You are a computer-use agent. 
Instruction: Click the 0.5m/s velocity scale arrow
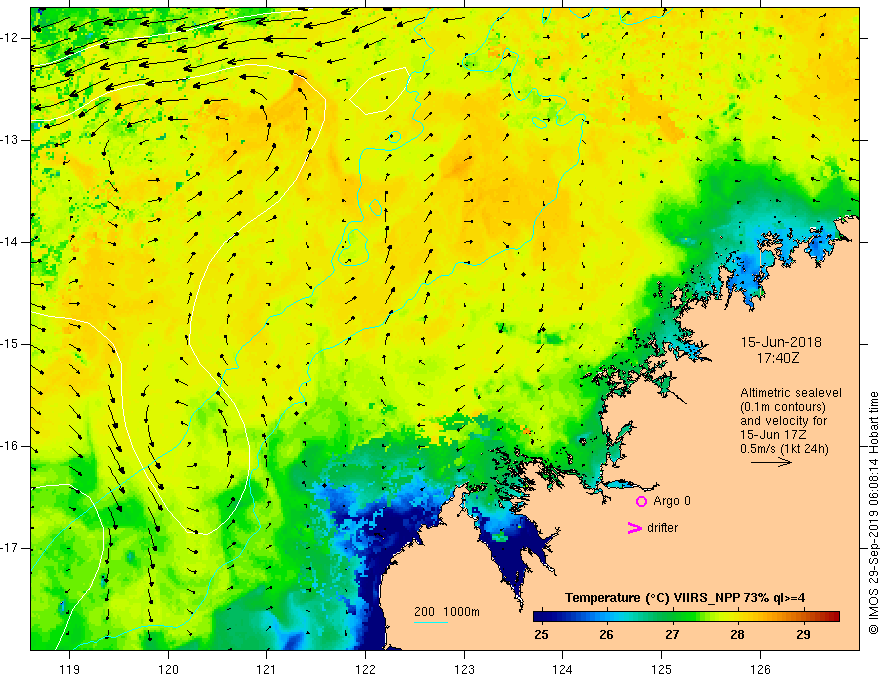click(771, 462)
